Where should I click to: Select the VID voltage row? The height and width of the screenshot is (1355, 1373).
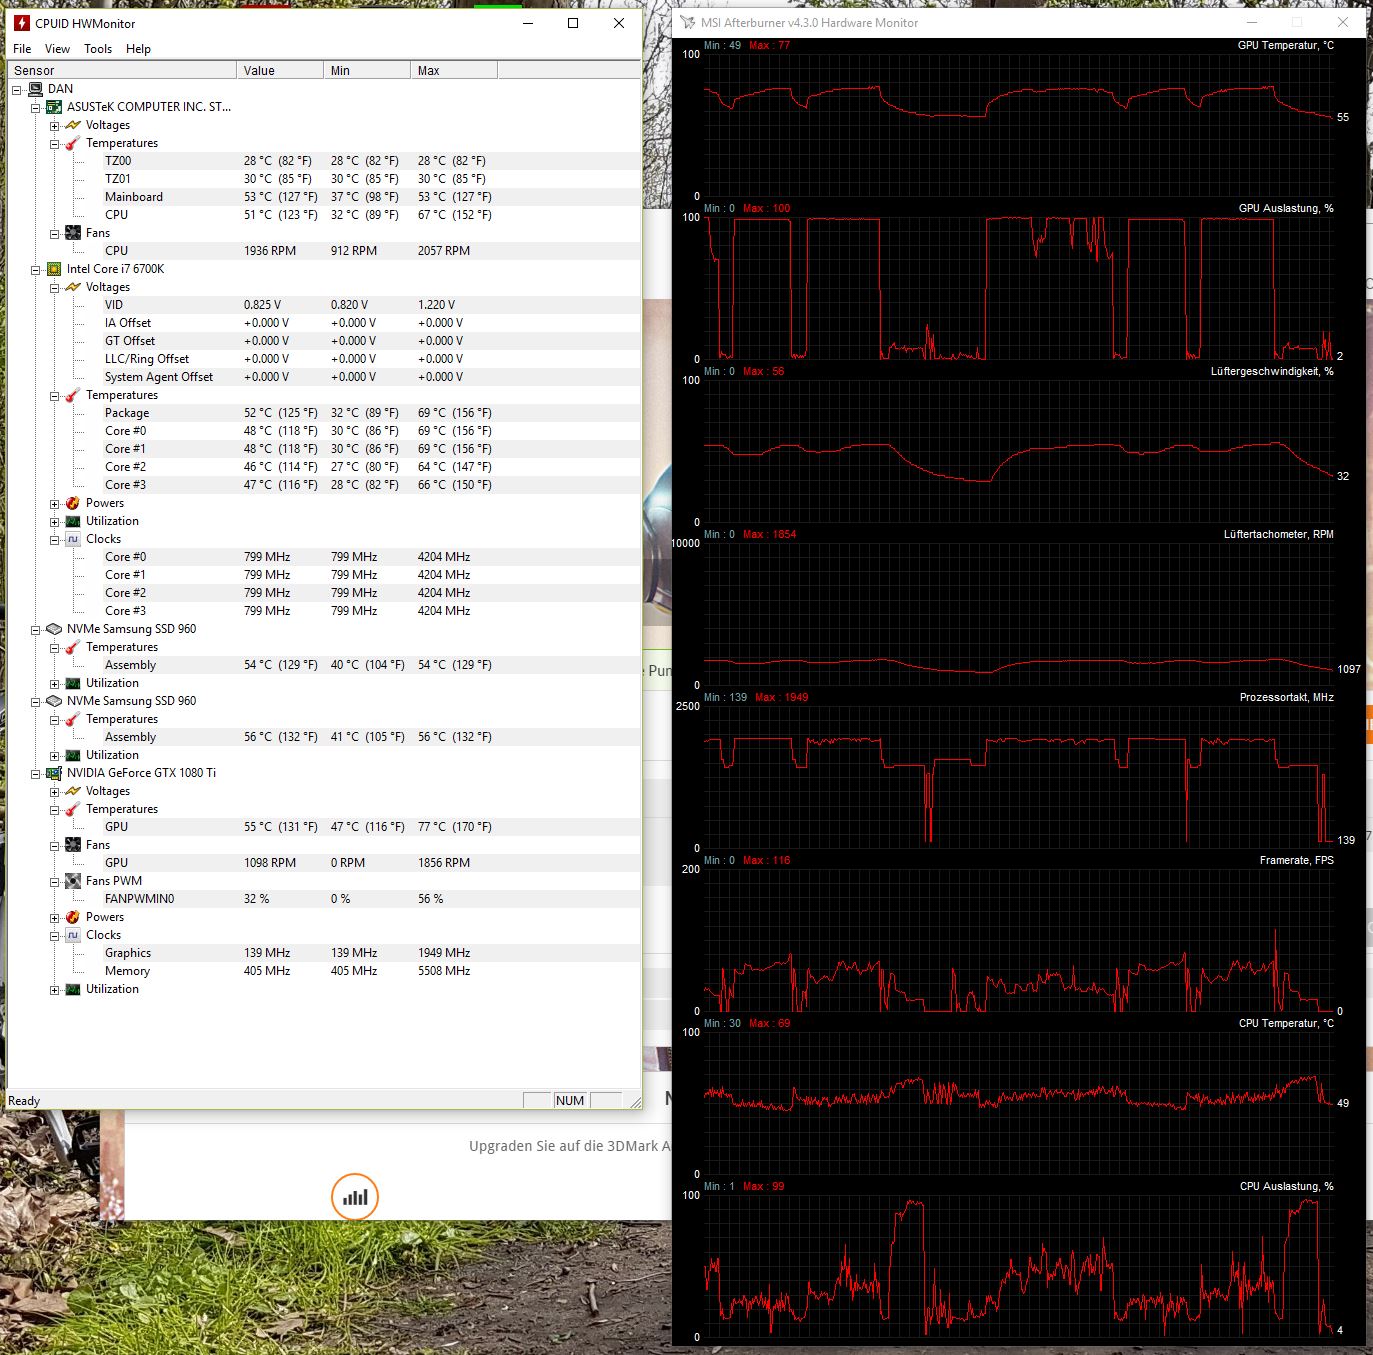coord(324,305)
